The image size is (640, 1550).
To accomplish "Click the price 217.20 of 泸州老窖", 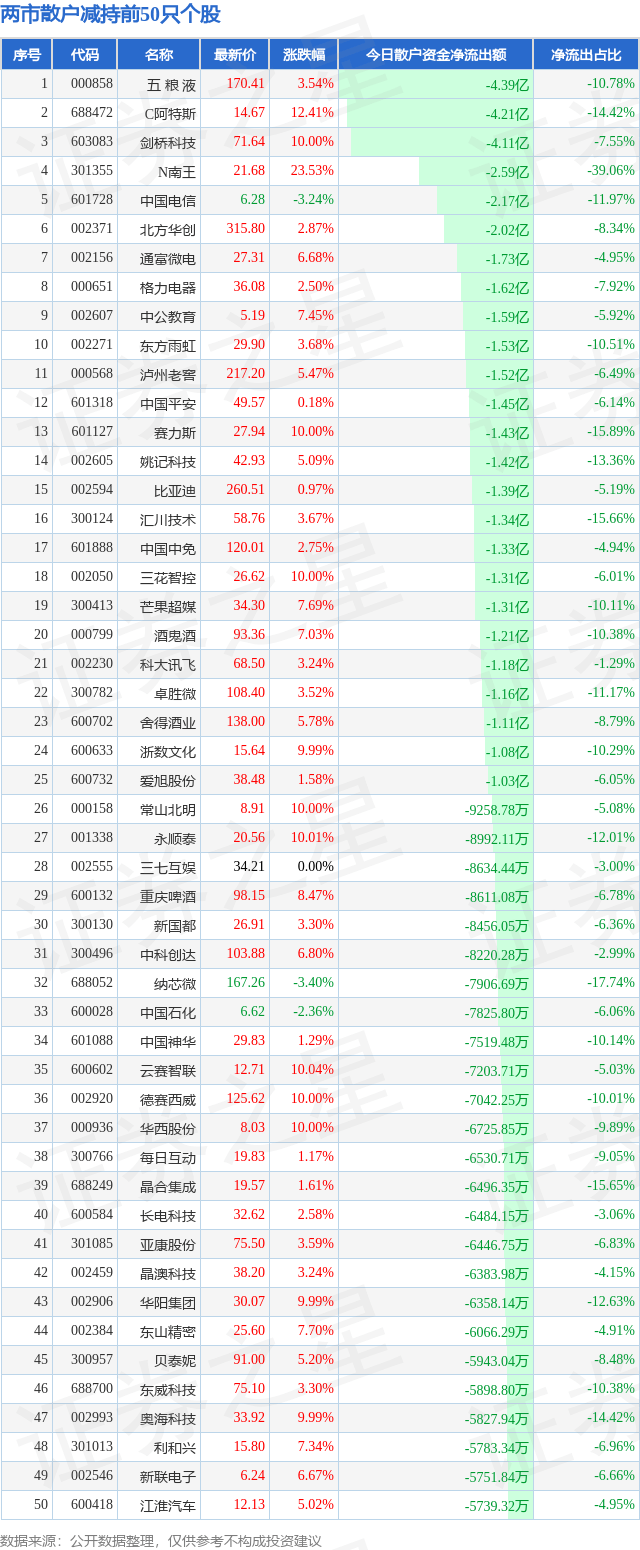I will coord(246,374).
